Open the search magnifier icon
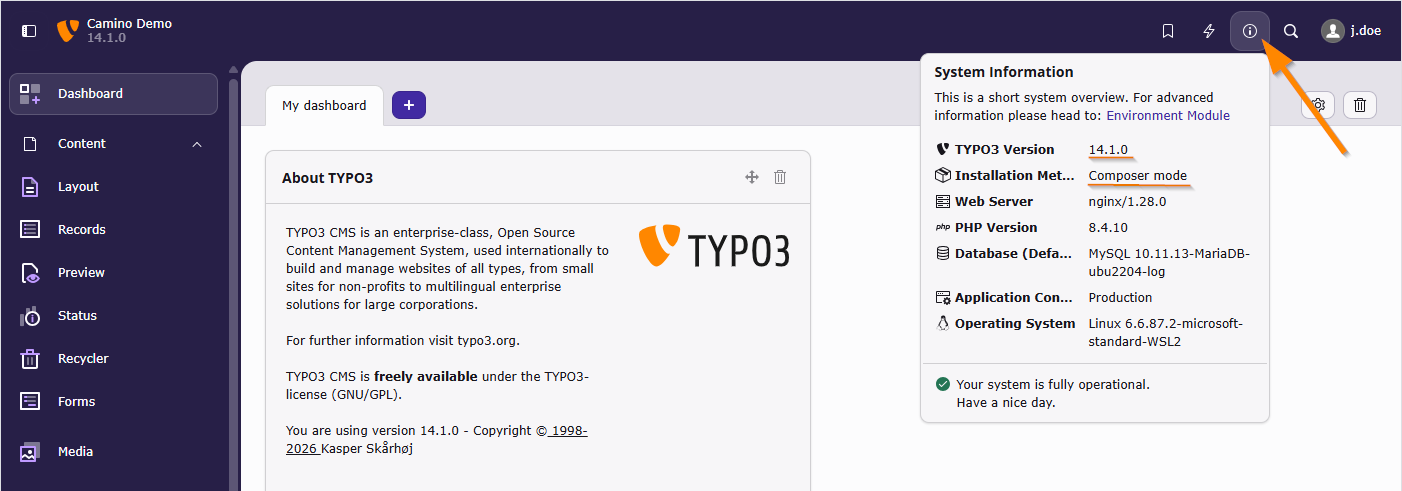 pyautogui.click(x=1291, y=31)
